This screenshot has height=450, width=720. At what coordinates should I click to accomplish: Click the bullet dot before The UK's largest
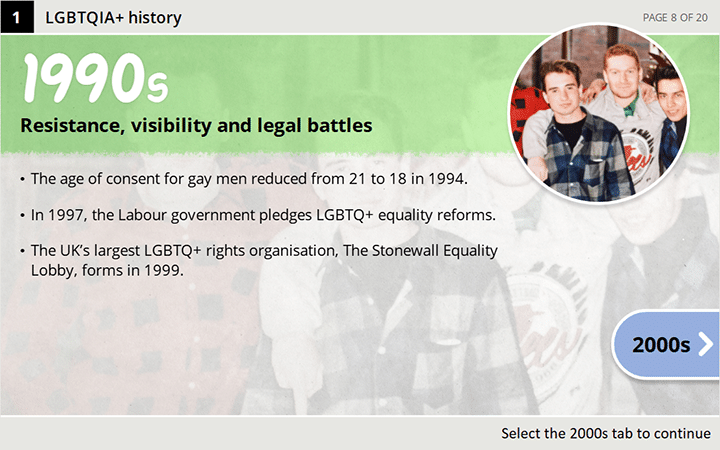click(22, 251)
